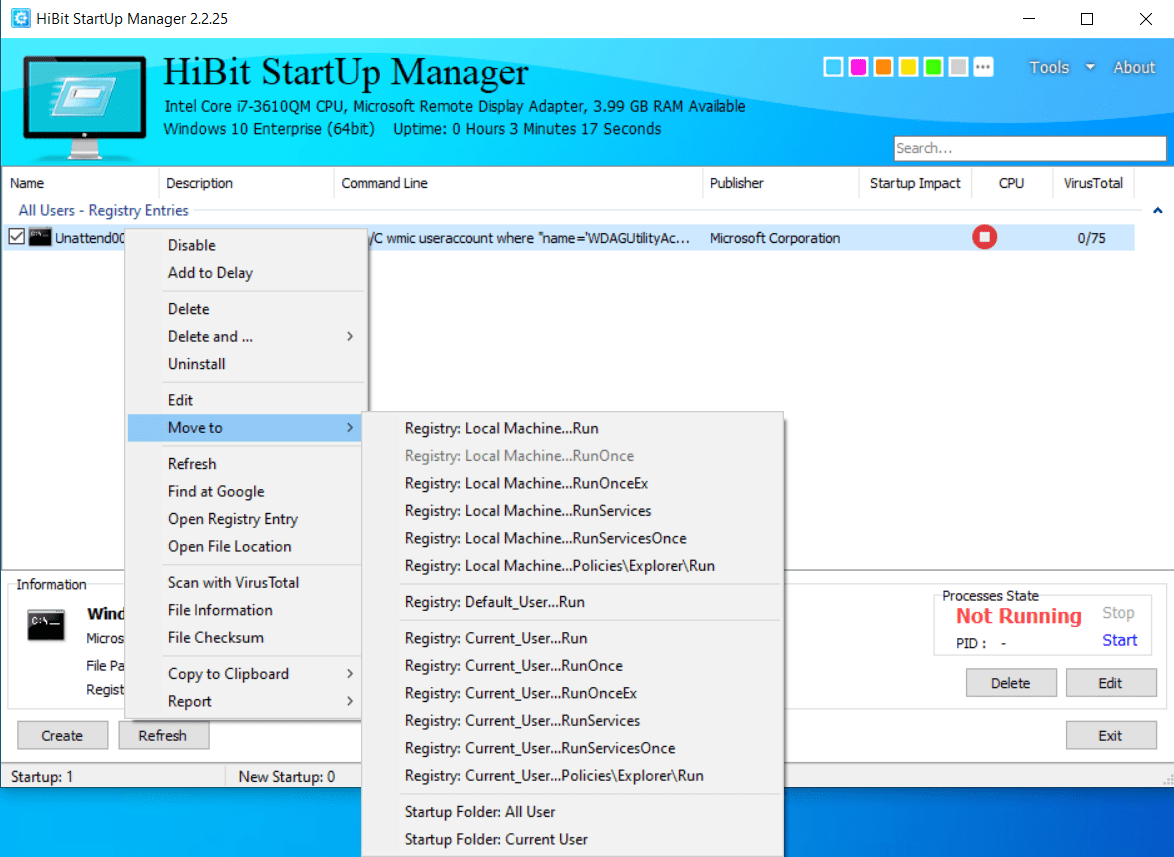1174x857 pixels.
Task: Open the Tools menu
Action: 1049,67
